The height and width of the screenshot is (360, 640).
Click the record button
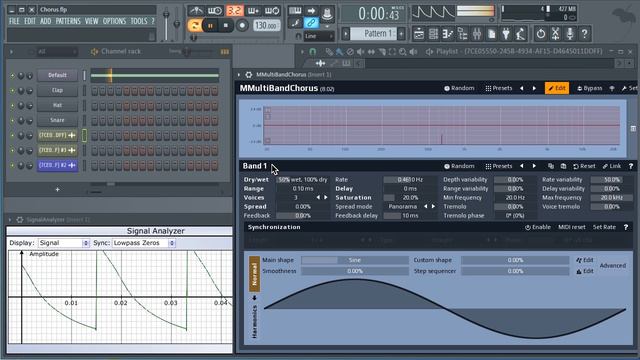[x=242, y=26]
